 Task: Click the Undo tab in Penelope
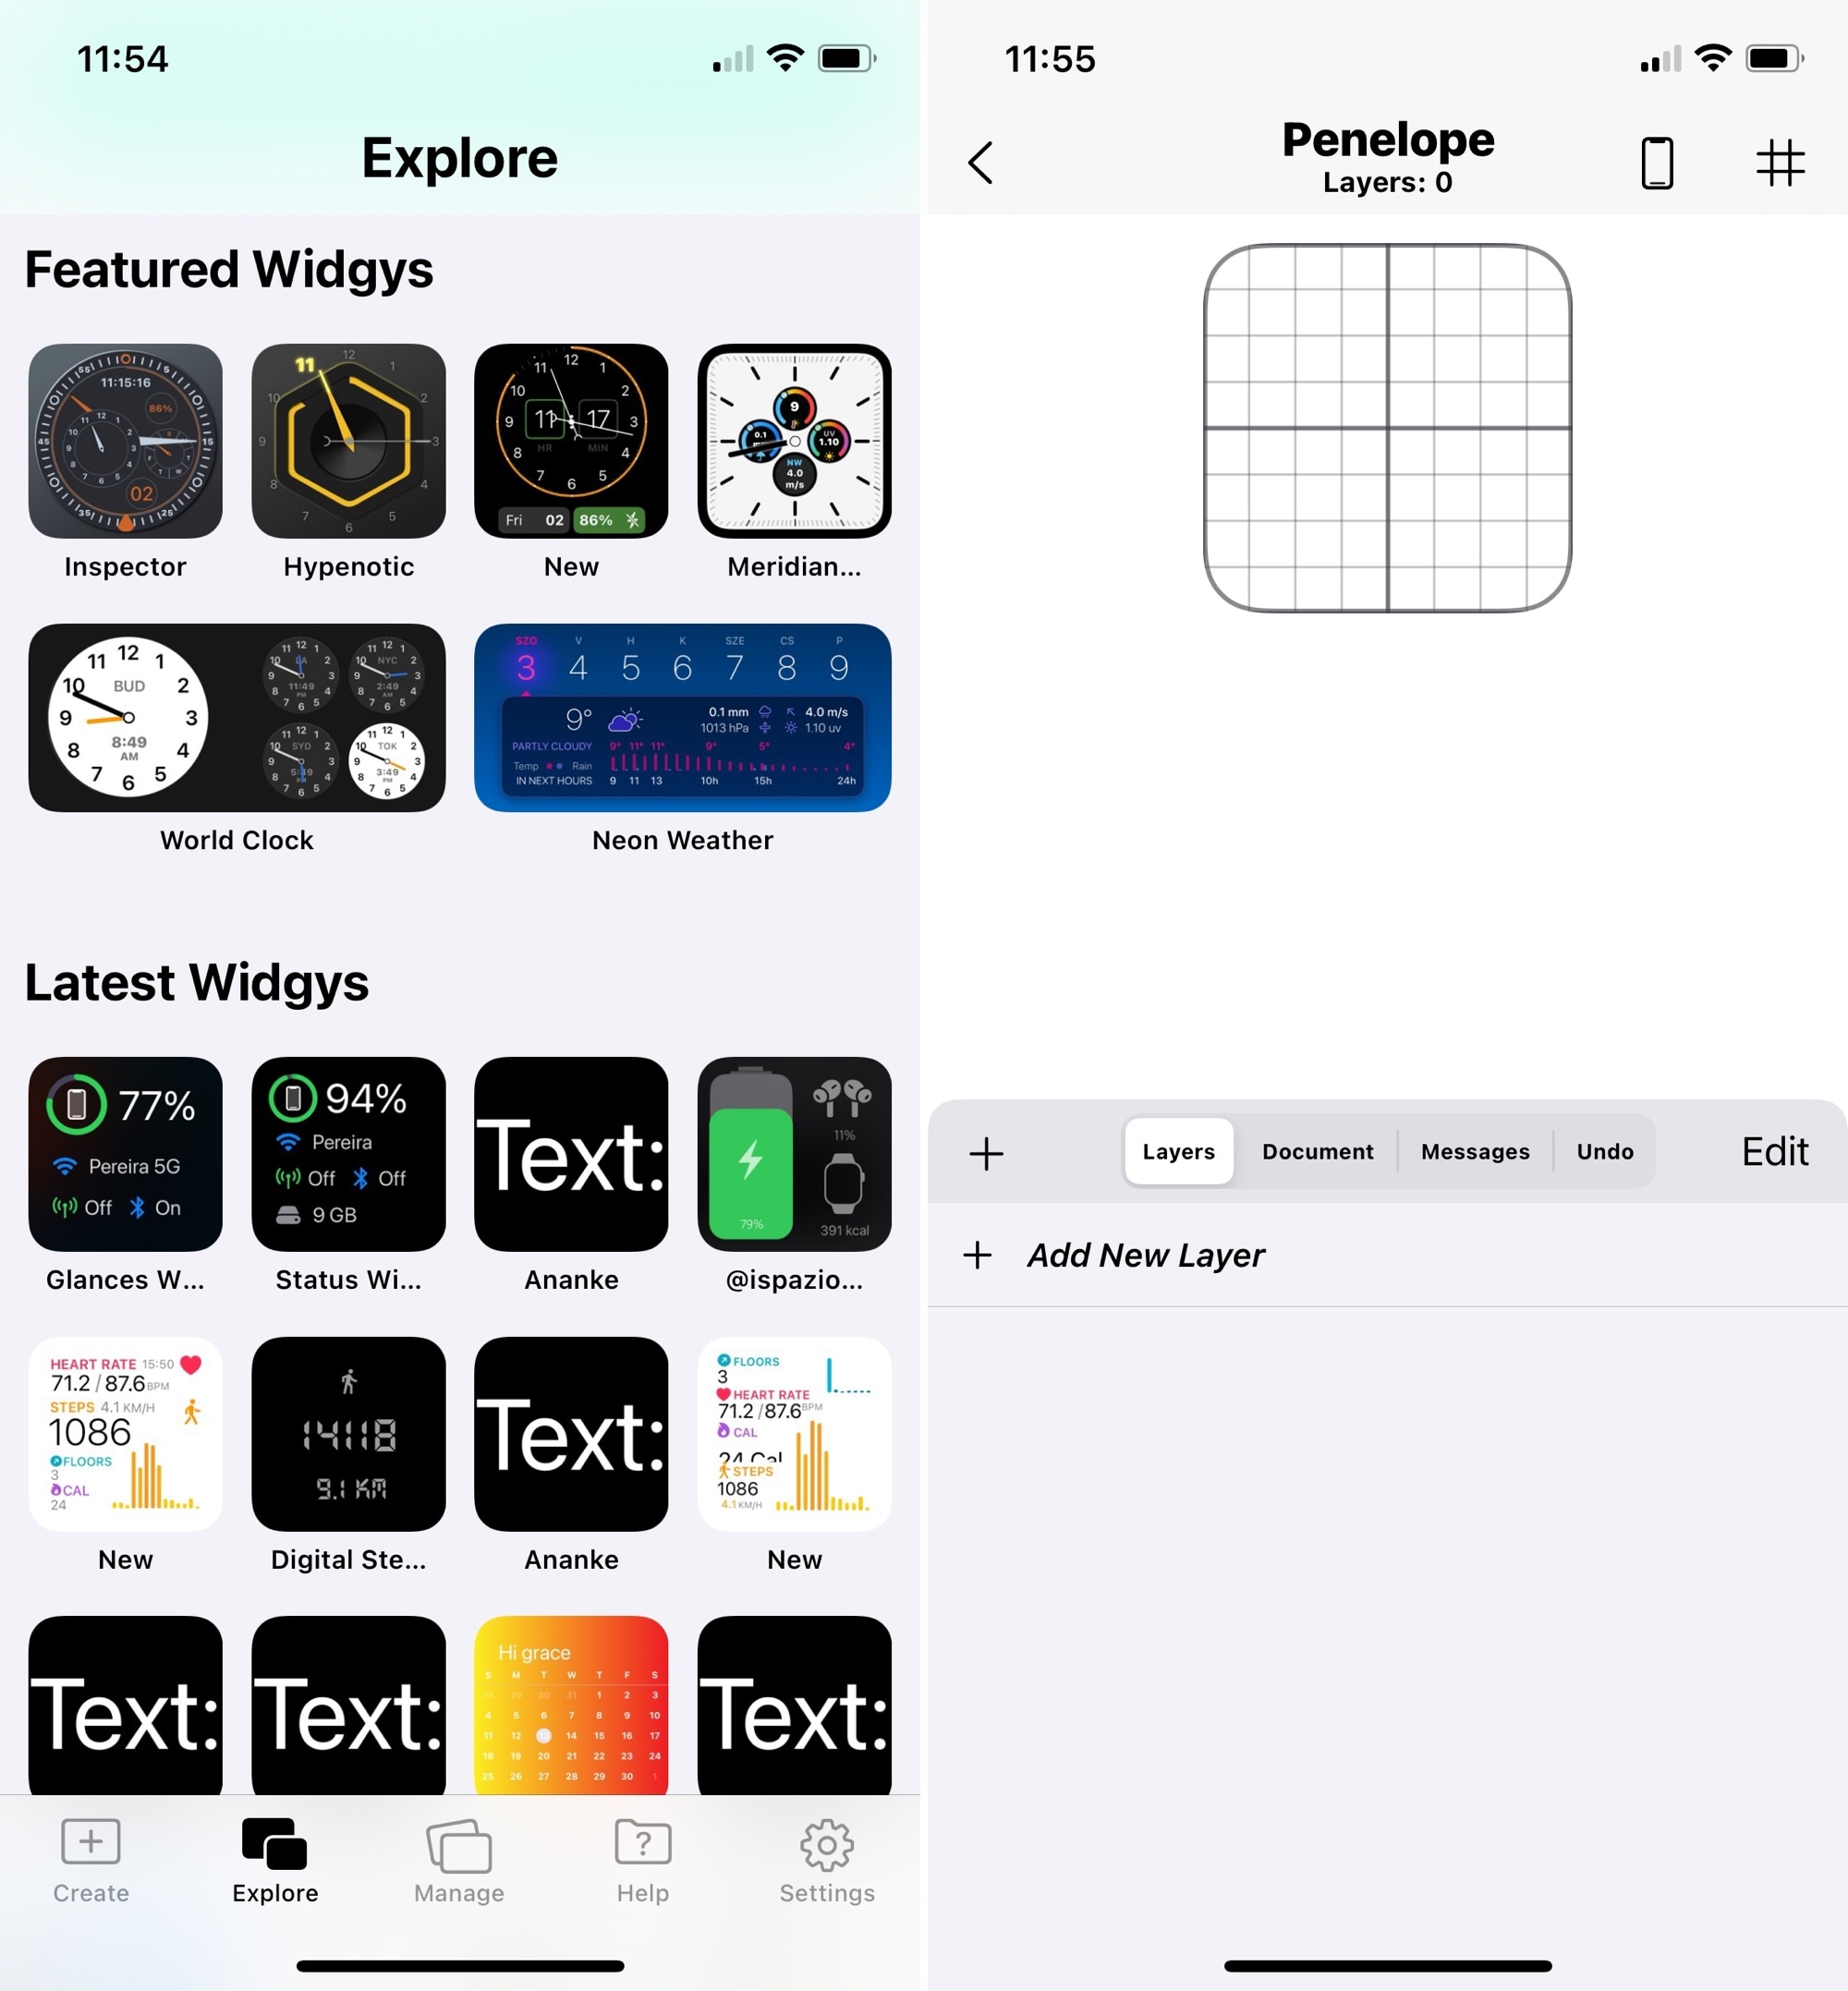point(1599,1150)
